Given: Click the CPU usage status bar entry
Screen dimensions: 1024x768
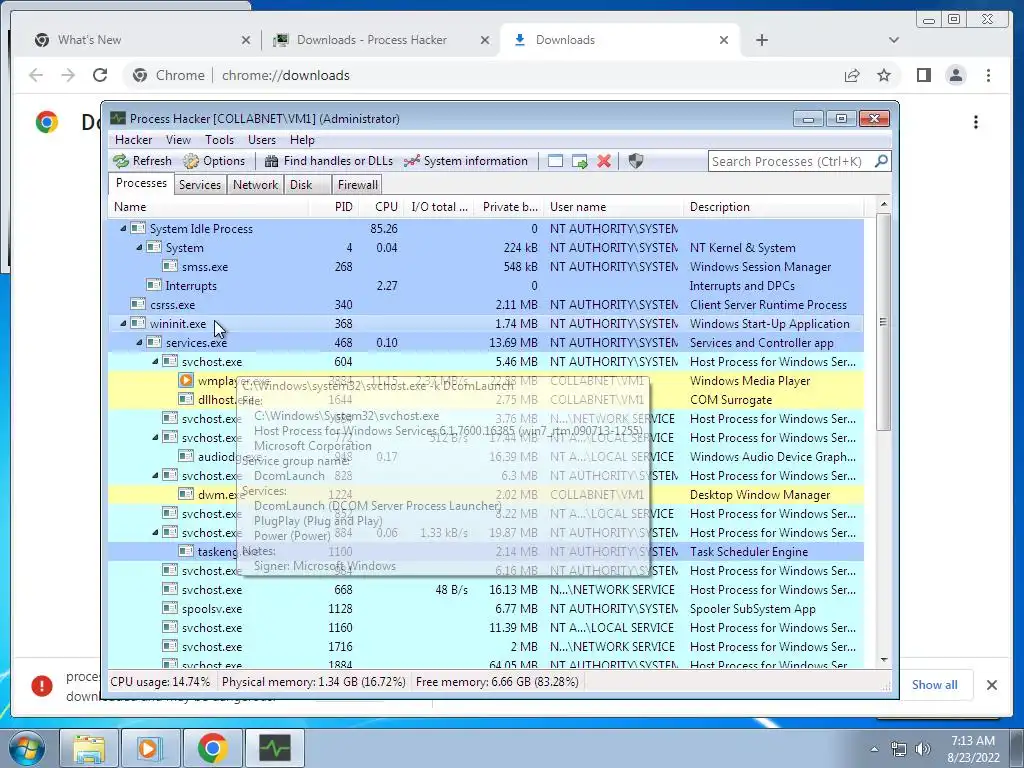Looking at the screenshot, I should coord(160,682).
